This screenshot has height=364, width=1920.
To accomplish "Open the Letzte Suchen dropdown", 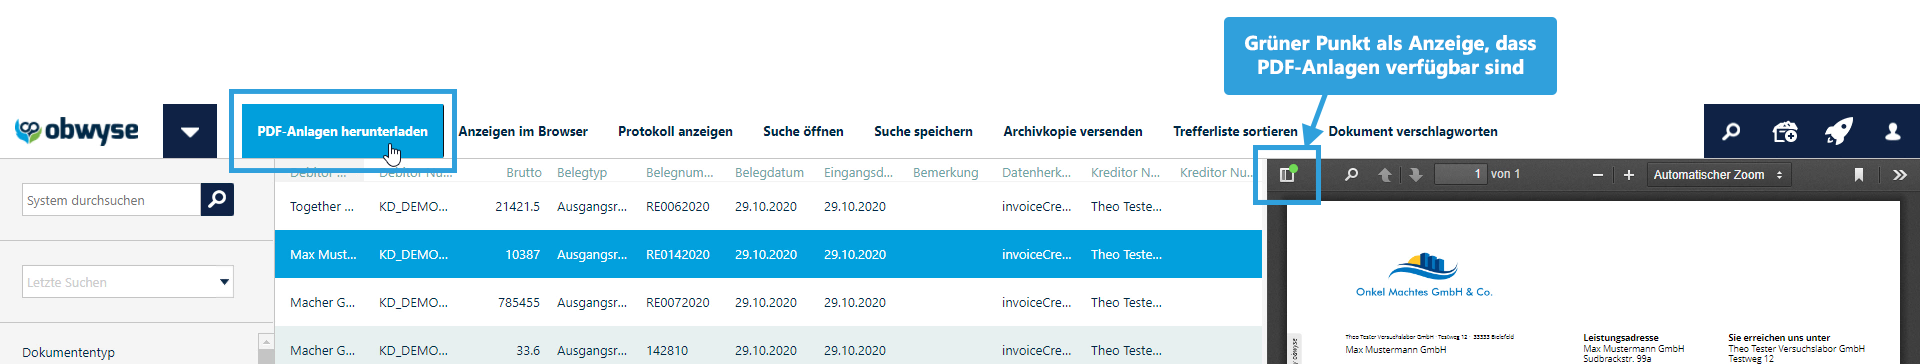I will click(128, 282).
